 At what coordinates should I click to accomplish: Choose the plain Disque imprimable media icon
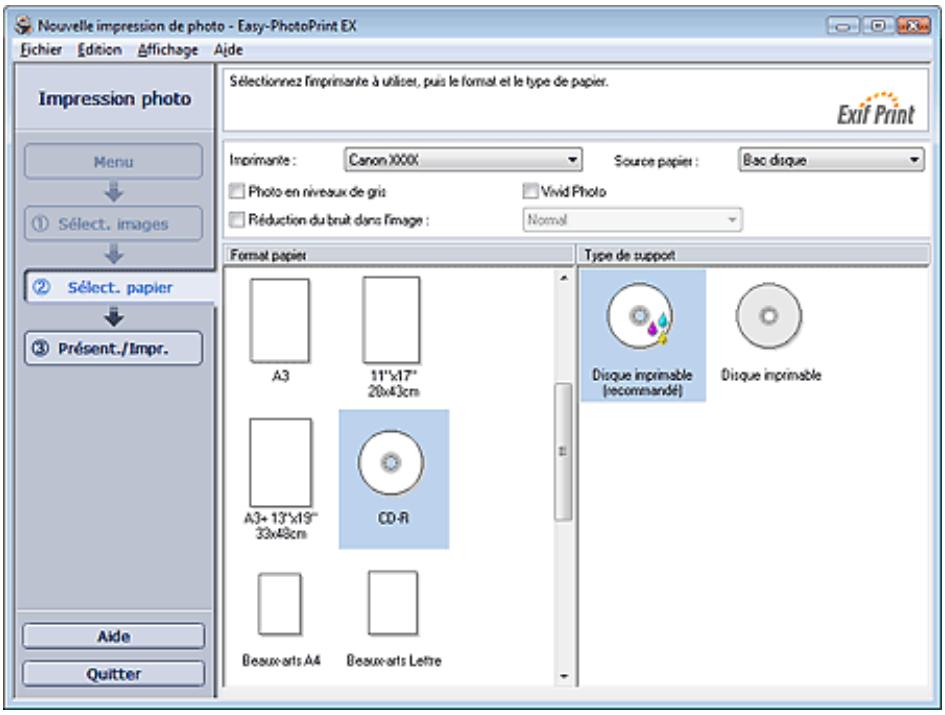(x=769, y=316)
